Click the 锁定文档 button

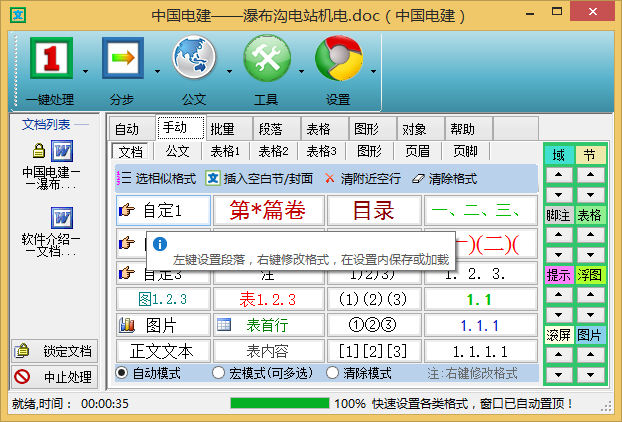click(x=54, y=351)
